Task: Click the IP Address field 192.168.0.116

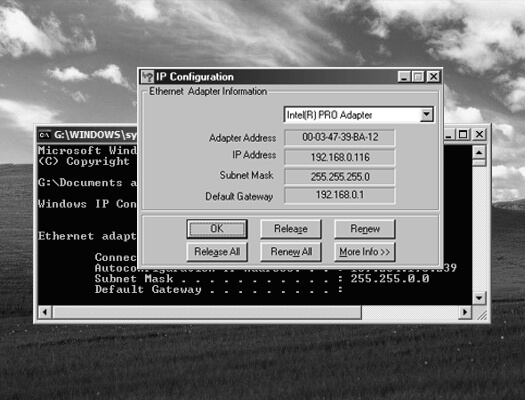Action: tap(340, 157)
